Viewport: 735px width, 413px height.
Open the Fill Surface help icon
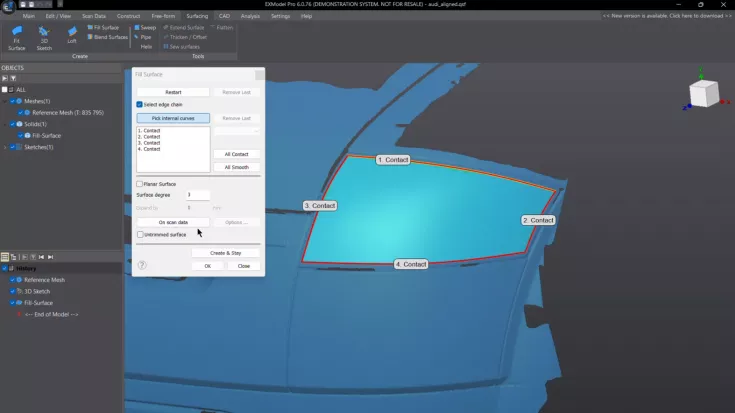click(x=142, y=265)
